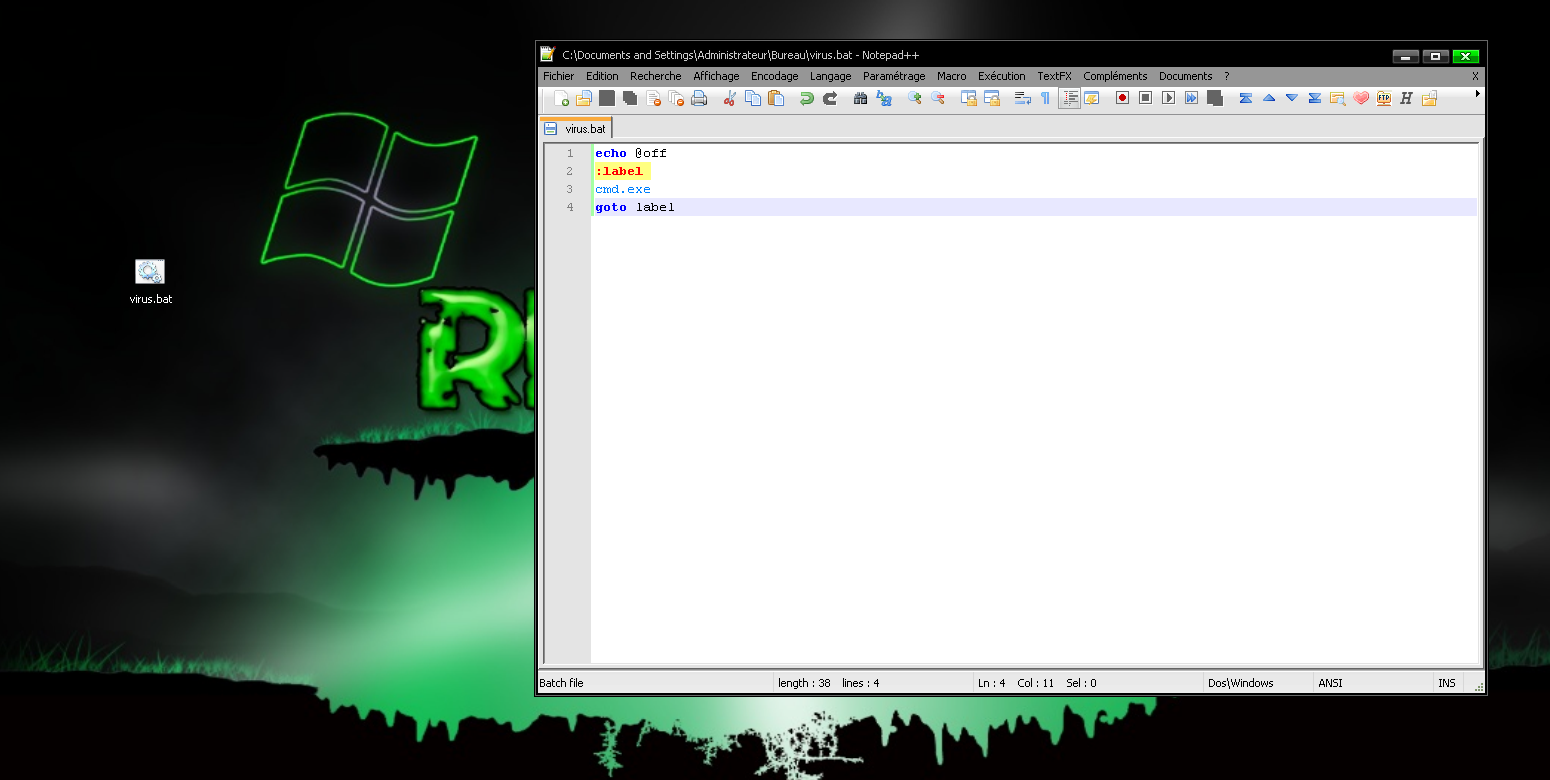Viewport: 1550px width, 780px height.
Task: Open the TextFX menu
Action: (x=1054, y=76)
